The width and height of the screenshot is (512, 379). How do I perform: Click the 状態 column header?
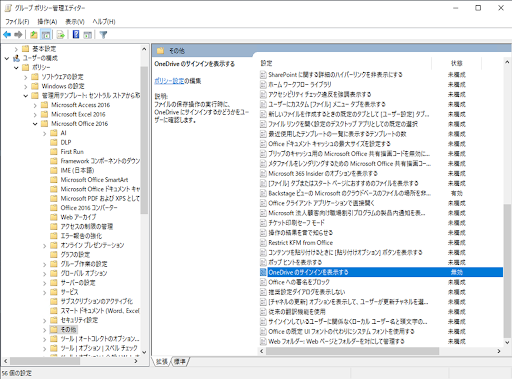pos(457,63)
